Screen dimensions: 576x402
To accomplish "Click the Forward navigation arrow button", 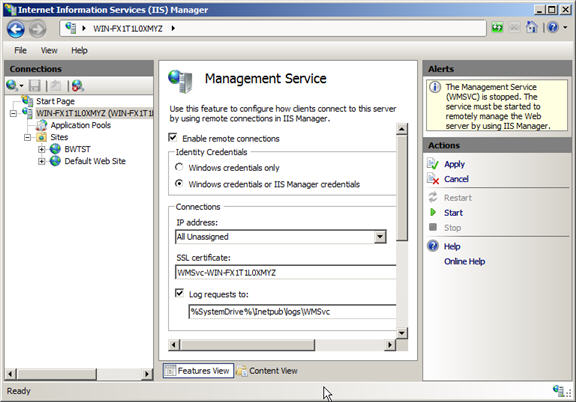I will (x=37, y=29).
